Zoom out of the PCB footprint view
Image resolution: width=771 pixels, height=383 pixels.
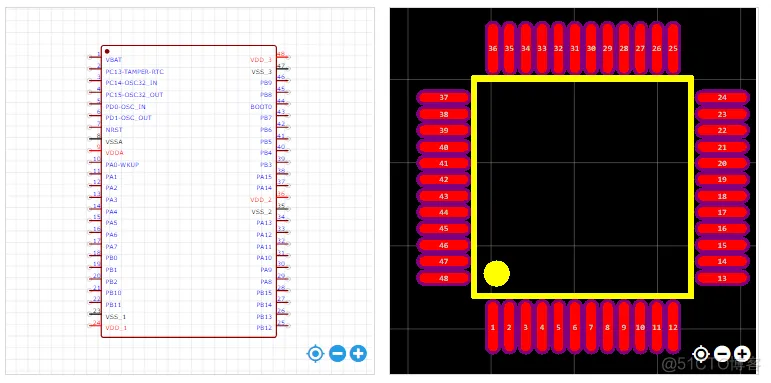point(721,354)
